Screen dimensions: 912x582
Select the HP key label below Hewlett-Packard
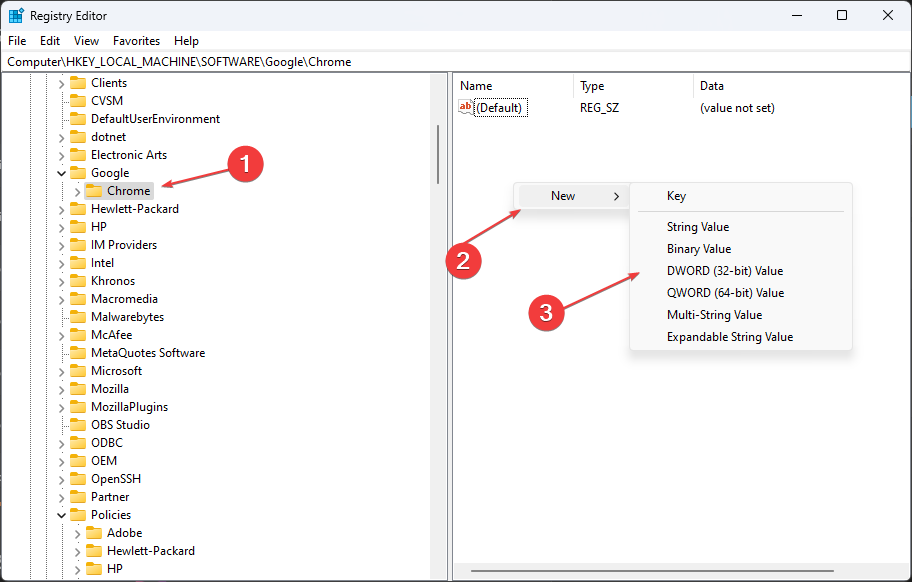click(x=98, y=227)
